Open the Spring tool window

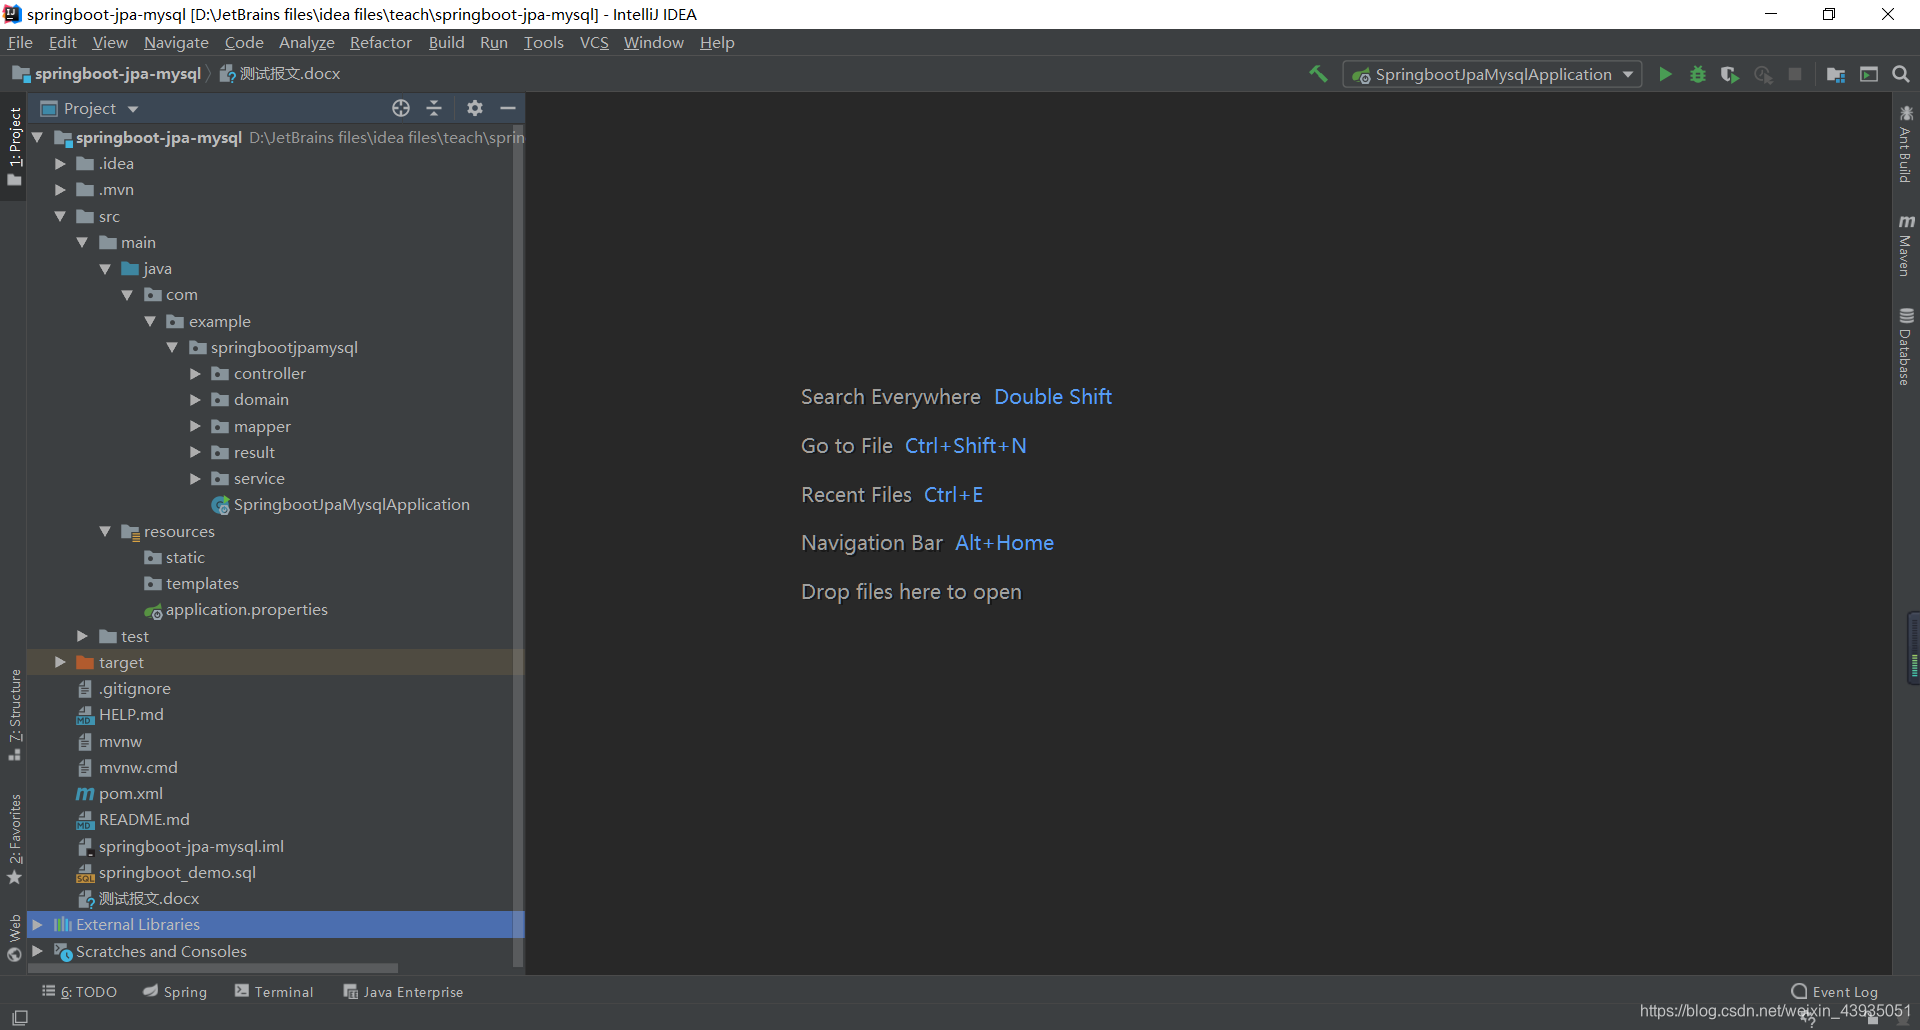(175, 992)
